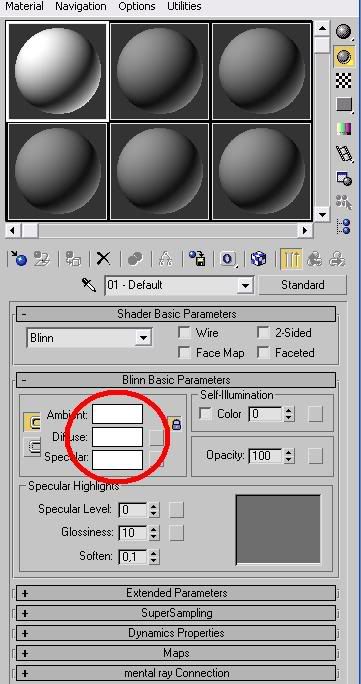The image size is (361, 684).
Task: Click the Reset Map/Mtl X icon
Action: (x=103, y=259)
